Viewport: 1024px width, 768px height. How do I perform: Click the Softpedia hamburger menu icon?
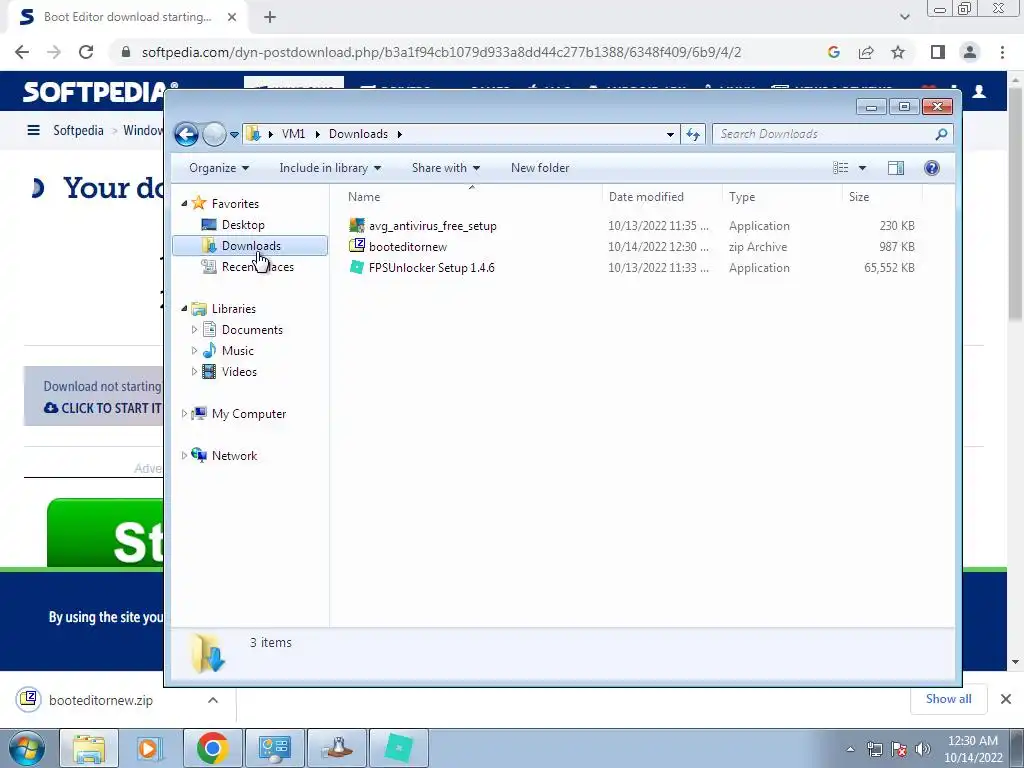[x=33, y=130]
